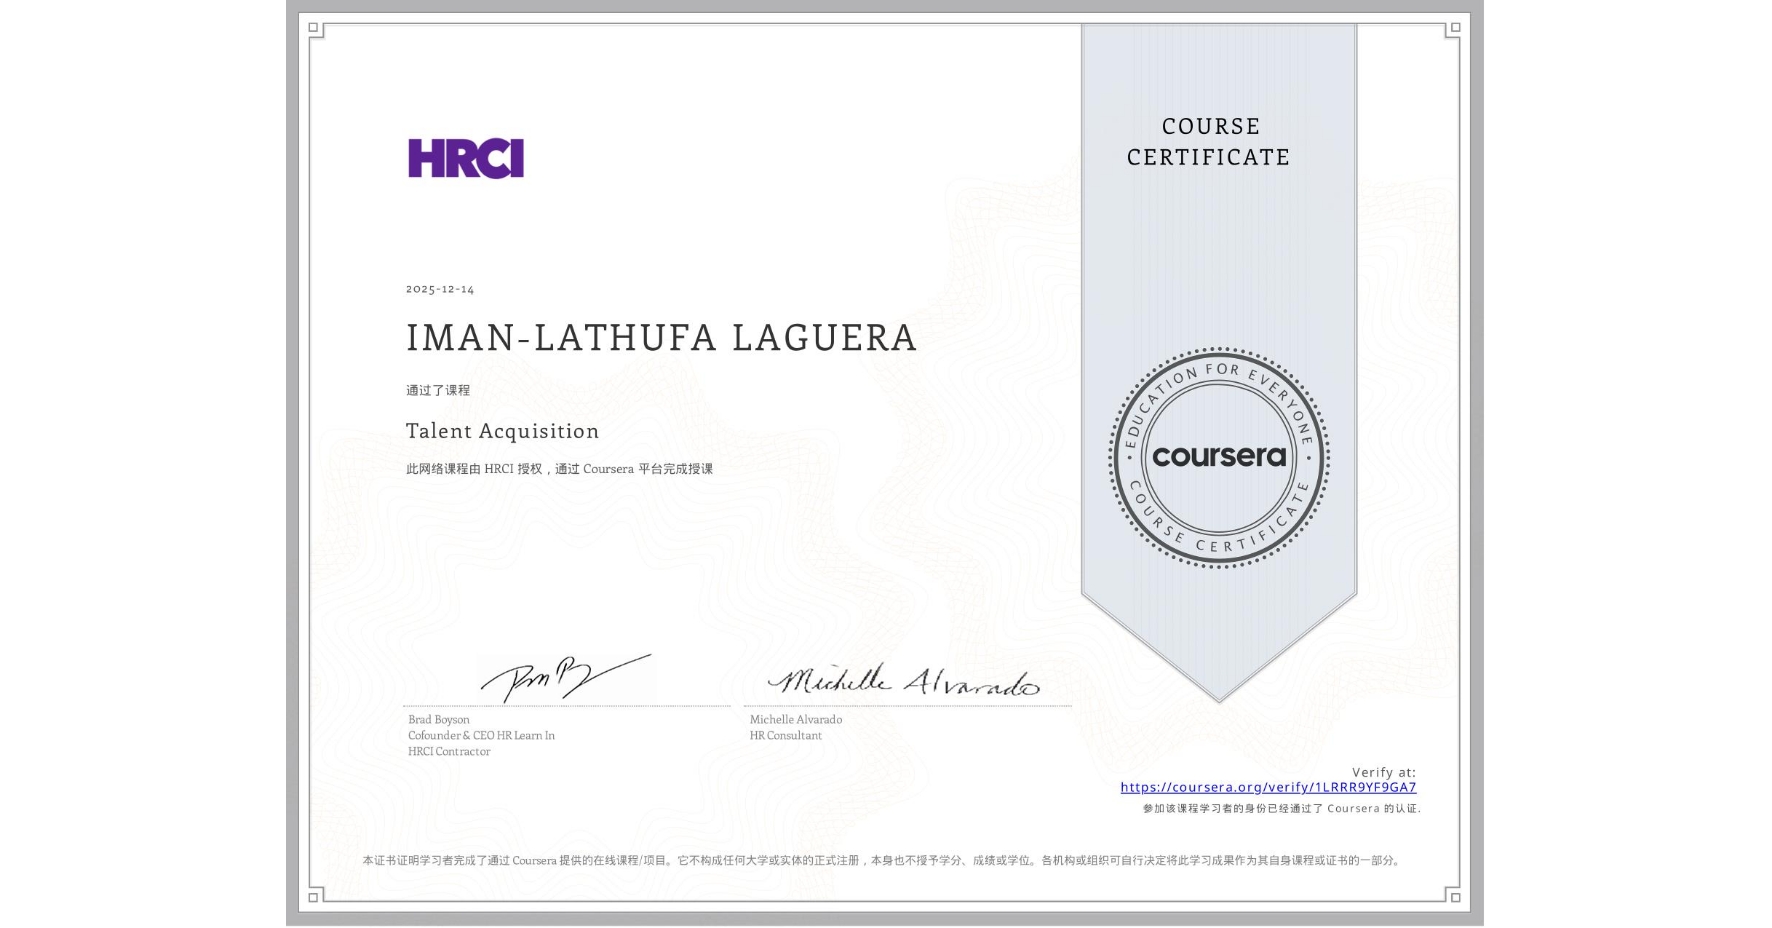Click the identity verification note 参加该课程学习者

tap(1282, 809)
